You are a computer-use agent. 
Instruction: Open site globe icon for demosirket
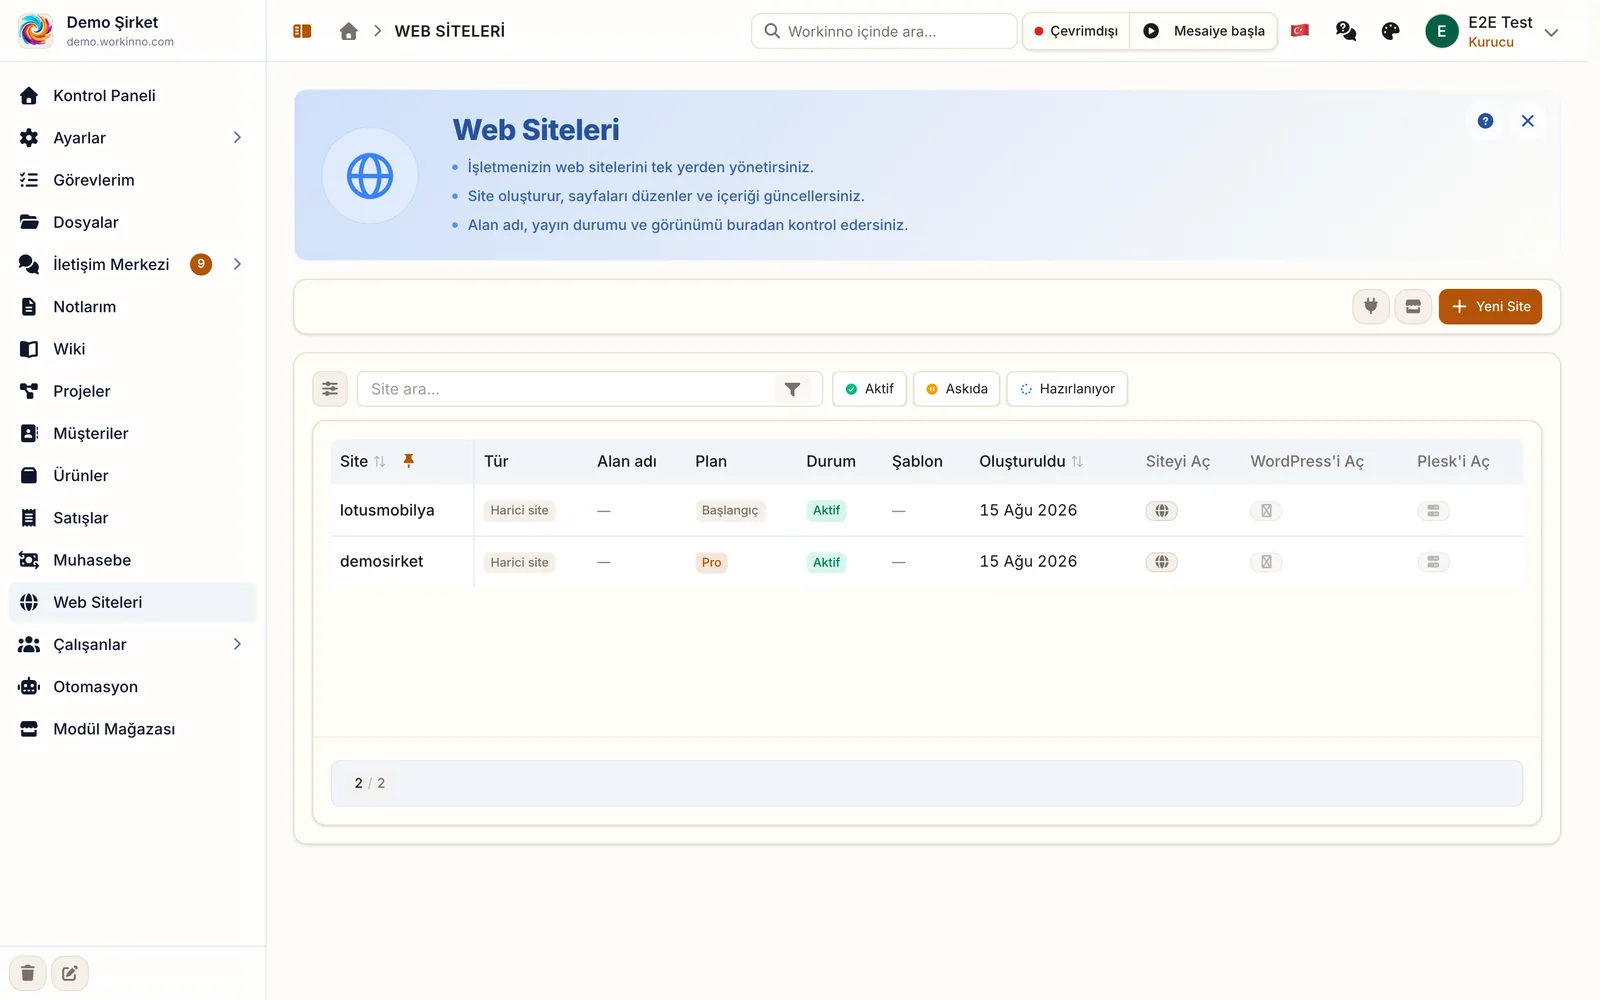(1161, 562)
